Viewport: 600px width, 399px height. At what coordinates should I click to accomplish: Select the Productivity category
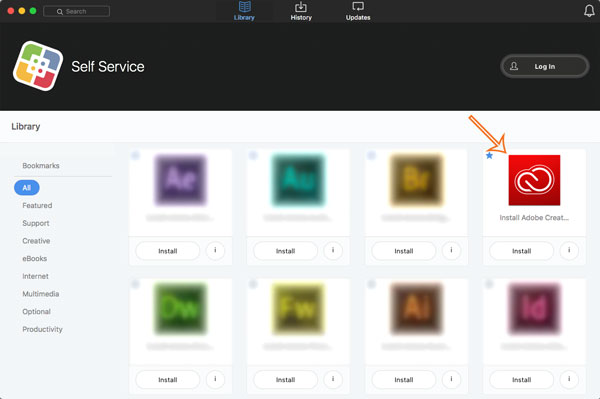[42, 329]
